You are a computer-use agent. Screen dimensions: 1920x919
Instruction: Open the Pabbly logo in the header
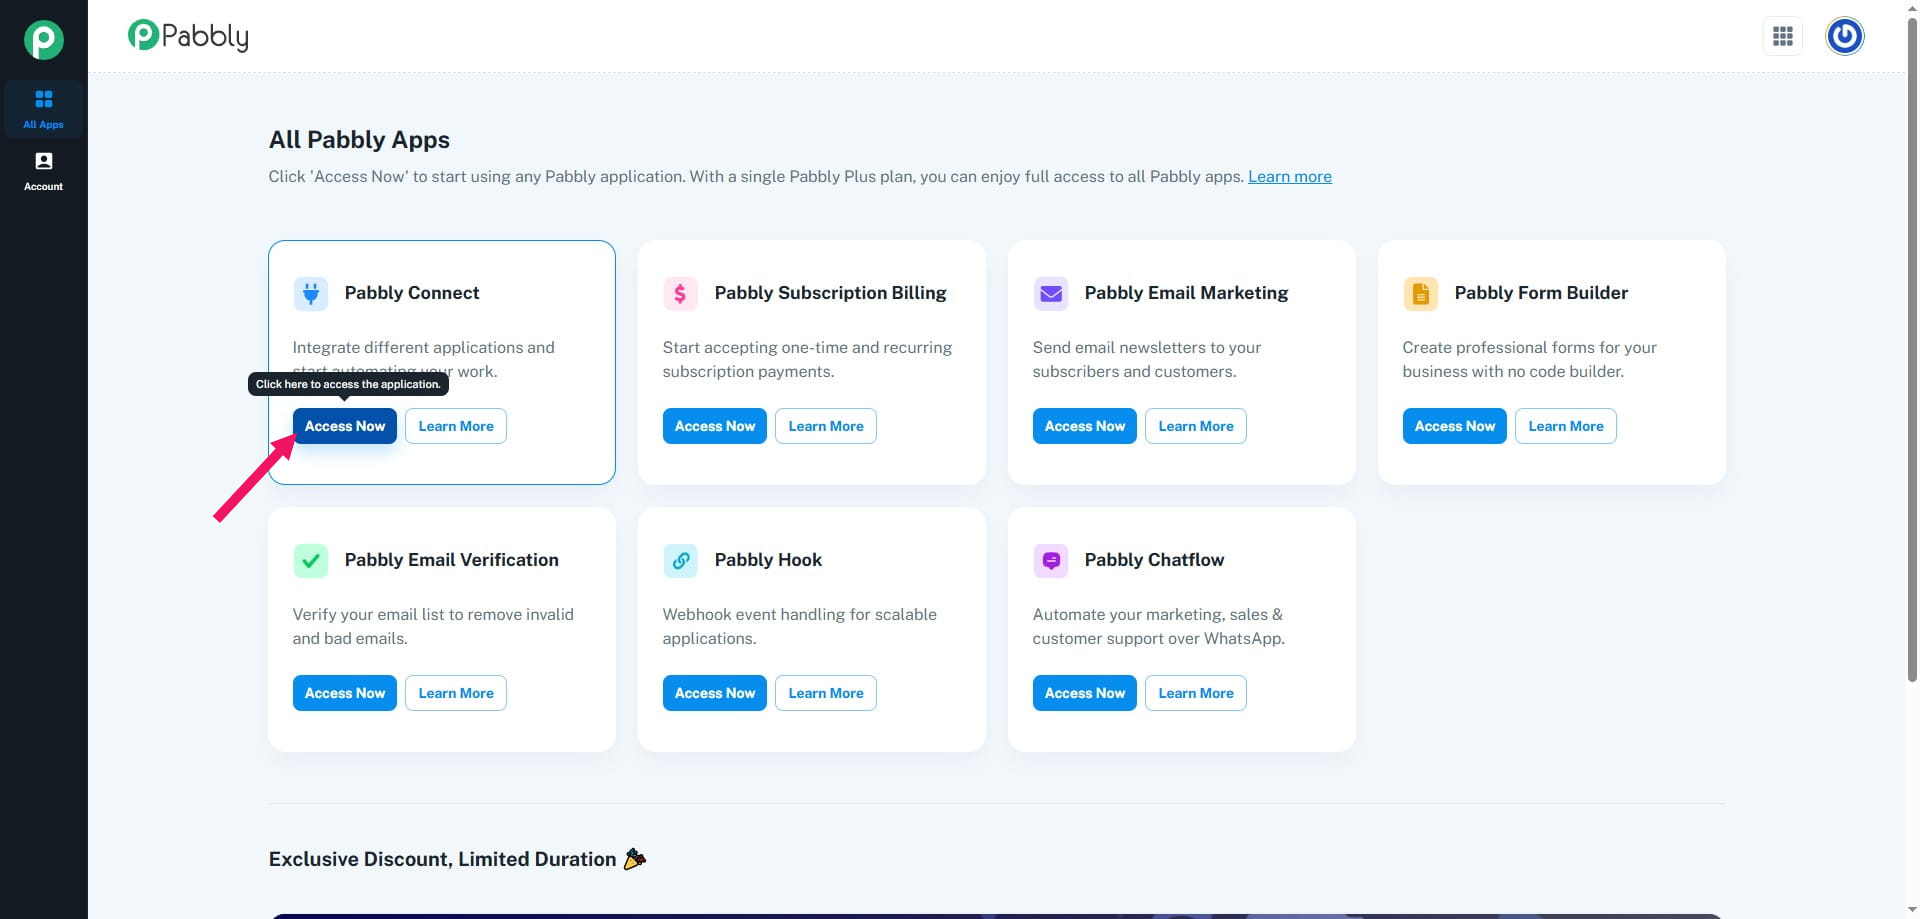point(187,35)
